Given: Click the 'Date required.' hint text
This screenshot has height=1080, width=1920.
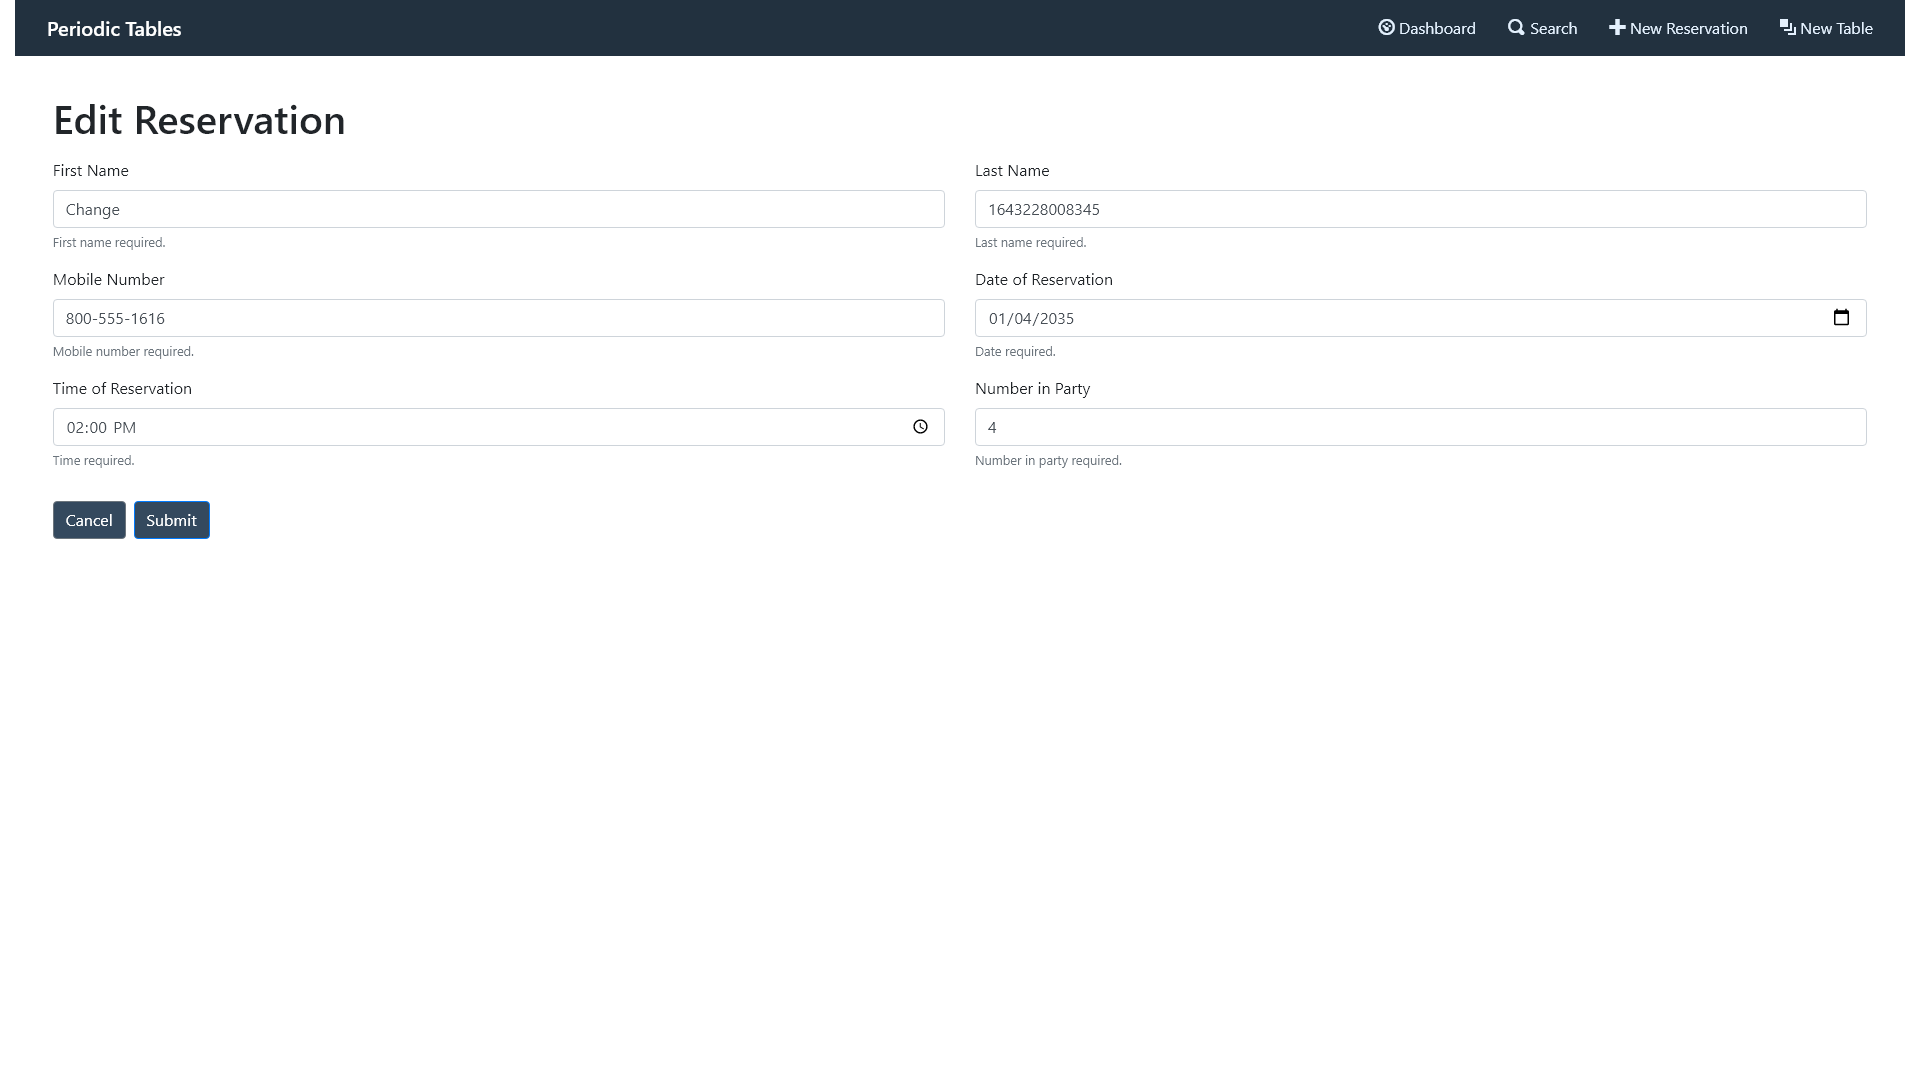Looking at the screenshot, I should [1015, 352].
